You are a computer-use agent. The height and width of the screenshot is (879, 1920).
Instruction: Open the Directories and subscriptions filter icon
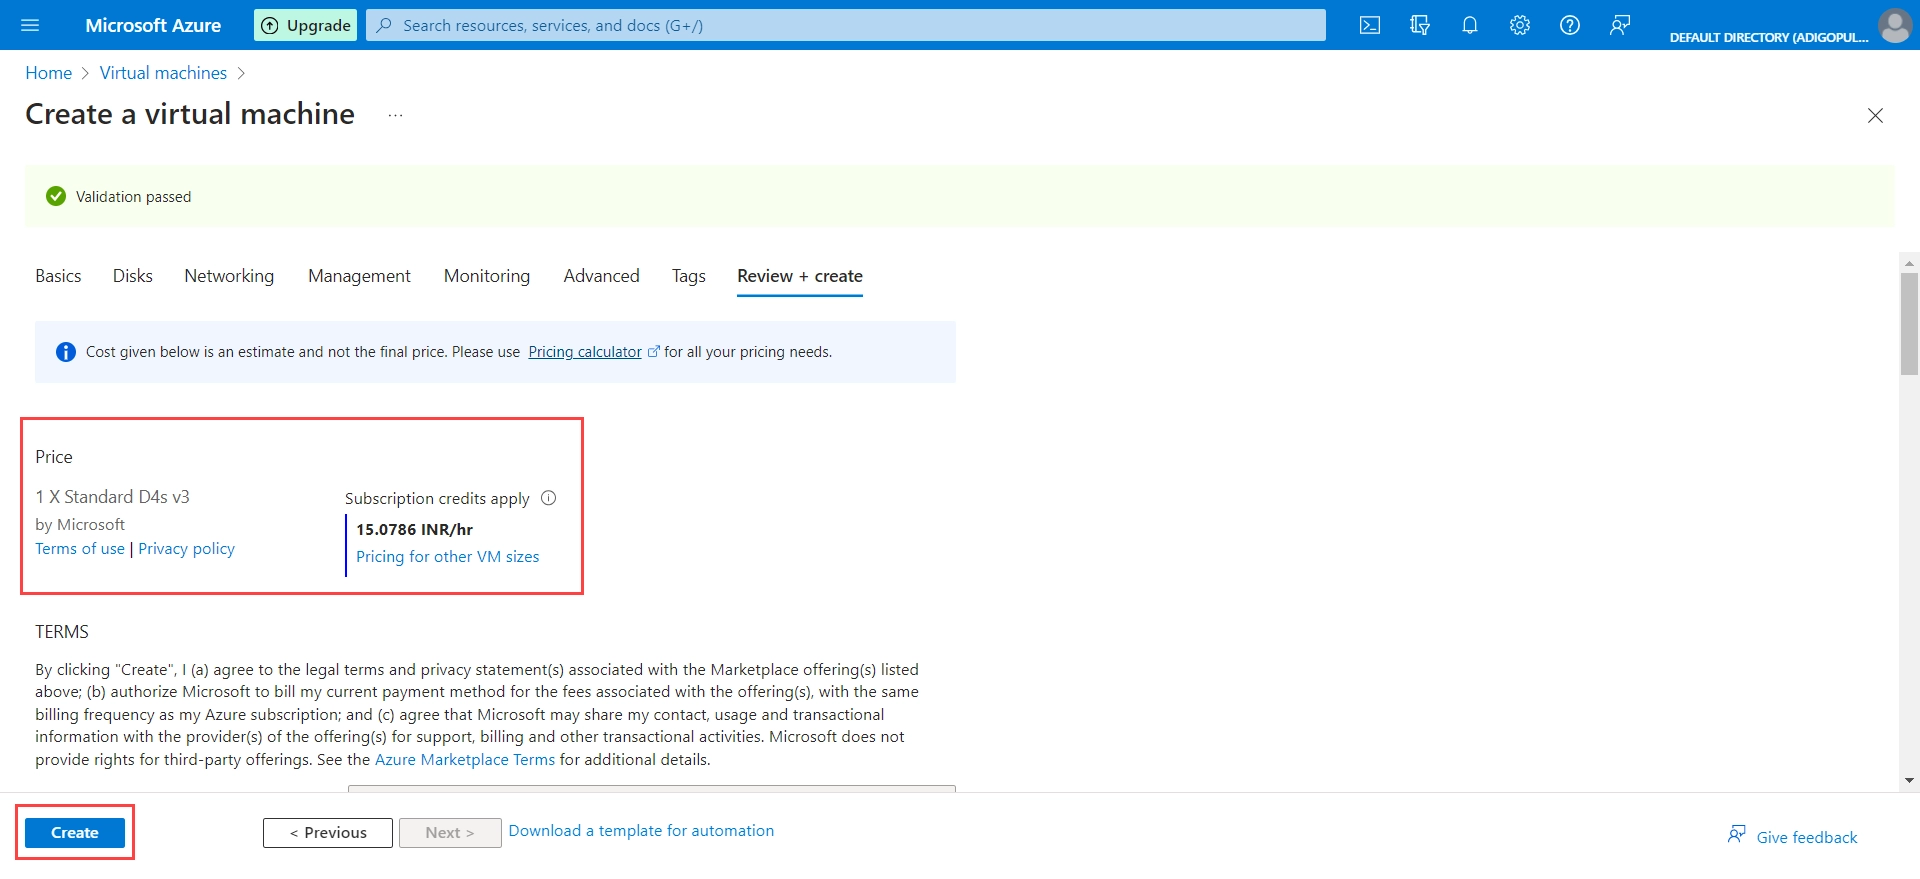[1420, 25]
